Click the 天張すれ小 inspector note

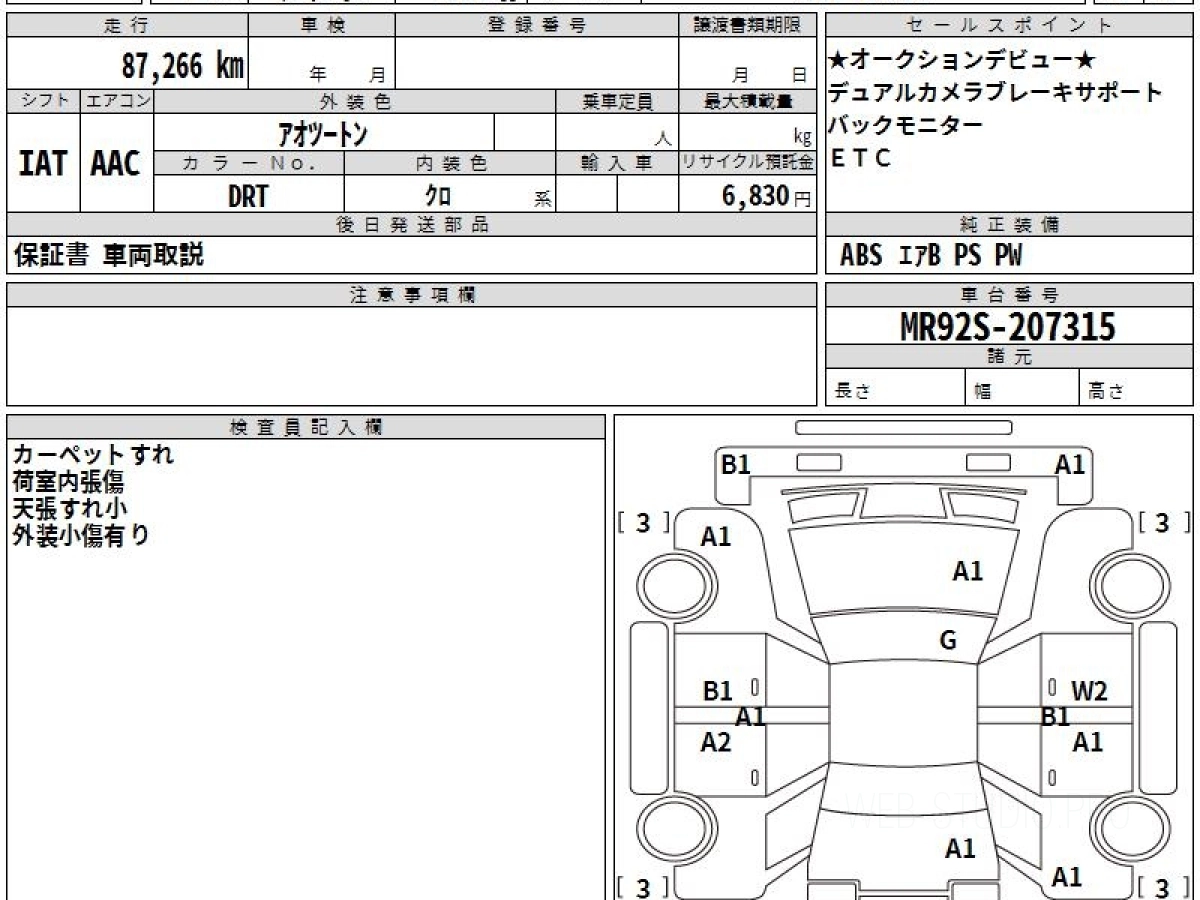pyautogui.click(x=70, y=508)
